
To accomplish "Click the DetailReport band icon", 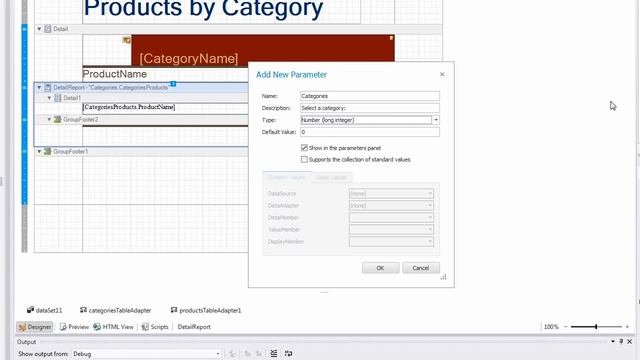I will pos(48,87).
